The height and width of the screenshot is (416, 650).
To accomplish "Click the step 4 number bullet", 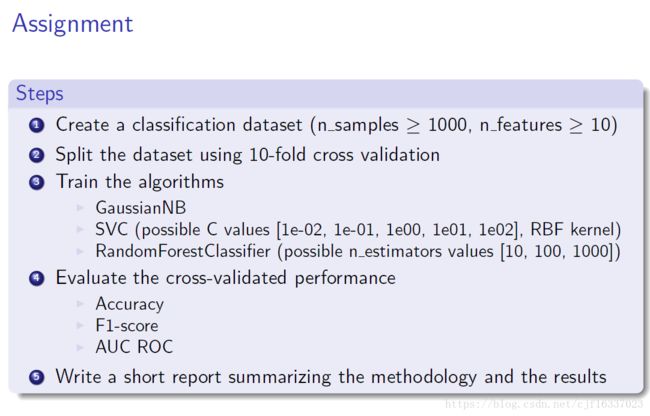I will (36, 278).
